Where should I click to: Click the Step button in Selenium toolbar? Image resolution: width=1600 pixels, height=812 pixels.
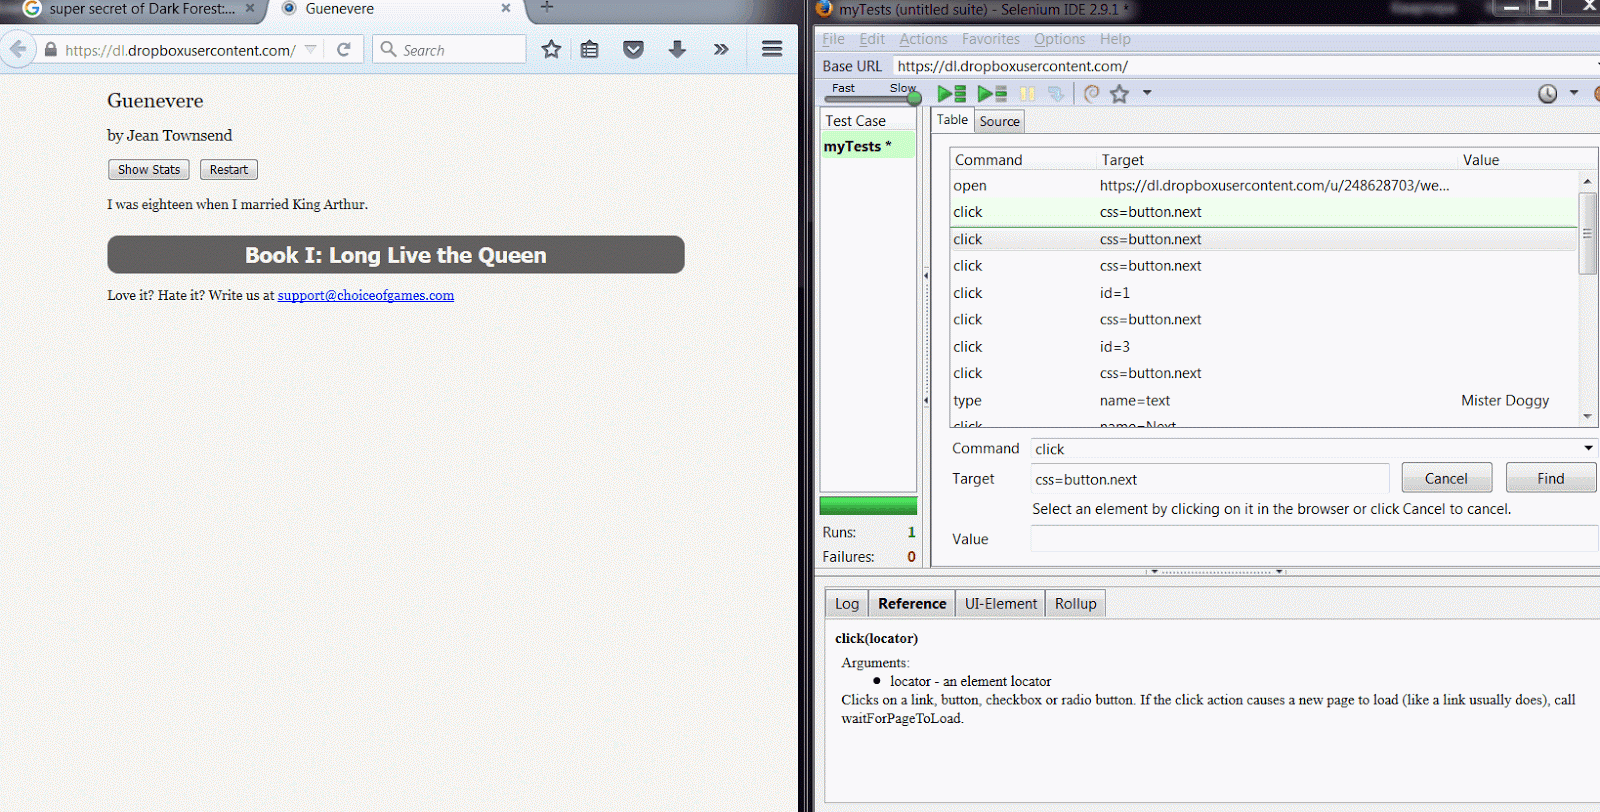1056,93
